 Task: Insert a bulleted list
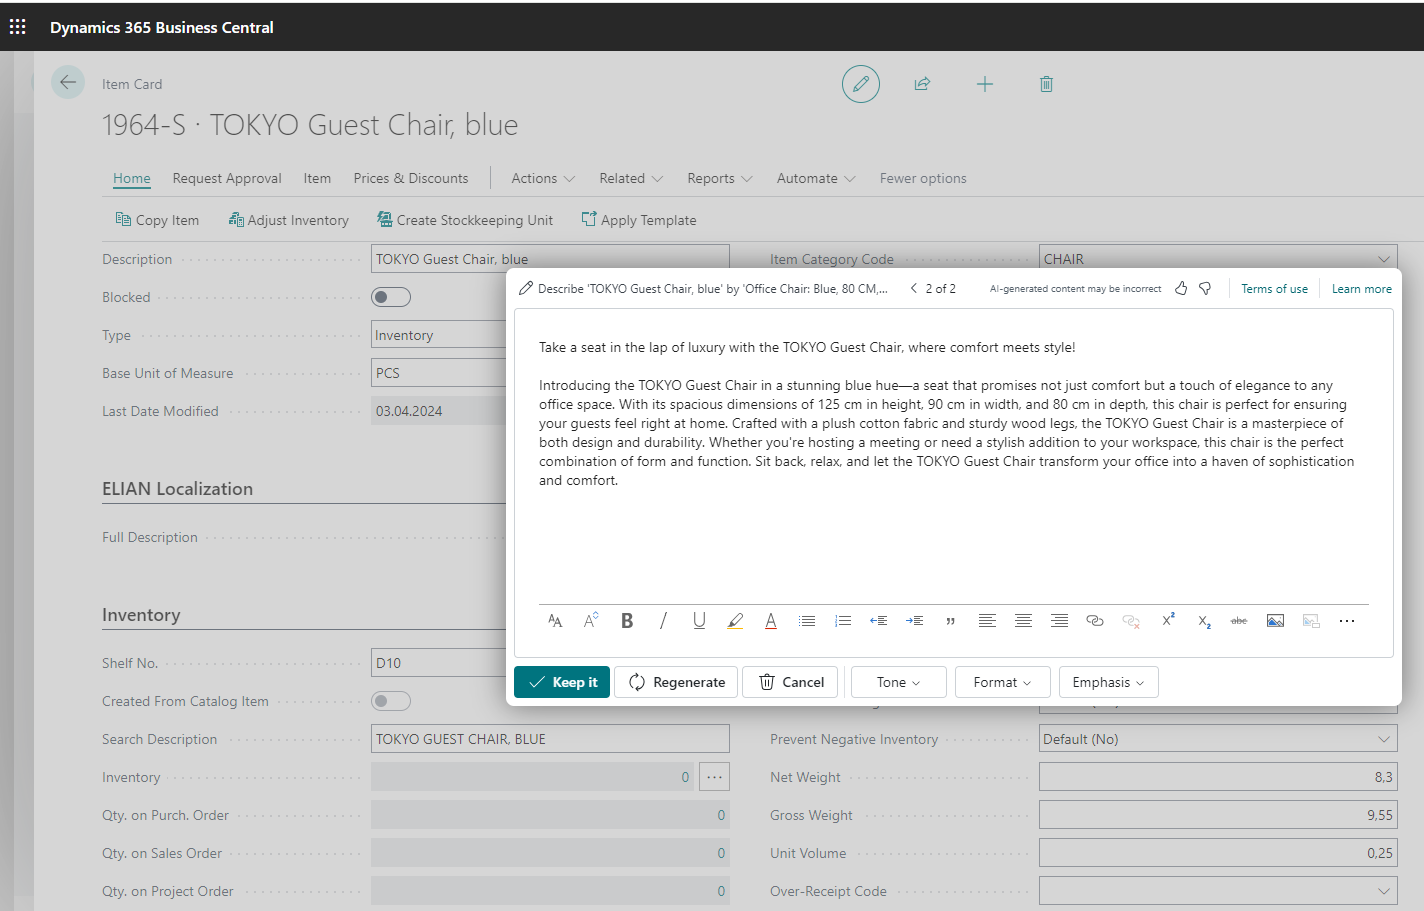pos(807,621)
